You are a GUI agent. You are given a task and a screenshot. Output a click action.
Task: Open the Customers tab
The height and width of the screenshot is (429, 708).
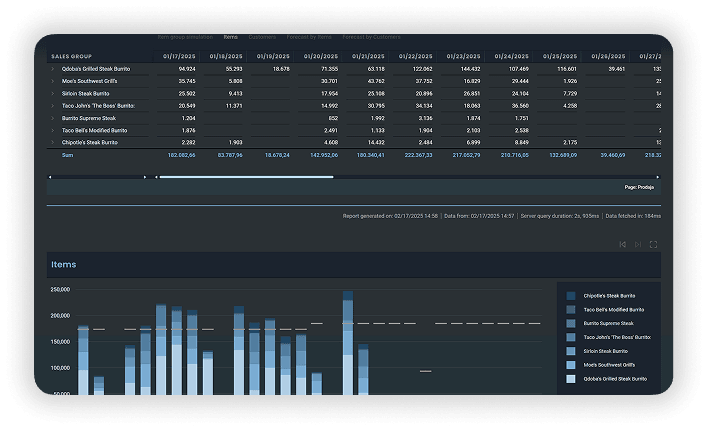click(262, 36)
